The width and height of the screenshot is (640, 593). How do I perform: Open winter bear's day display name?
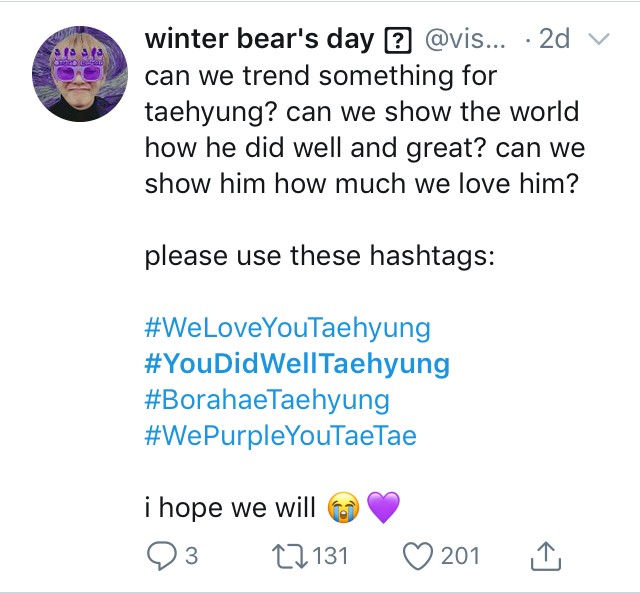coord(260,39)
